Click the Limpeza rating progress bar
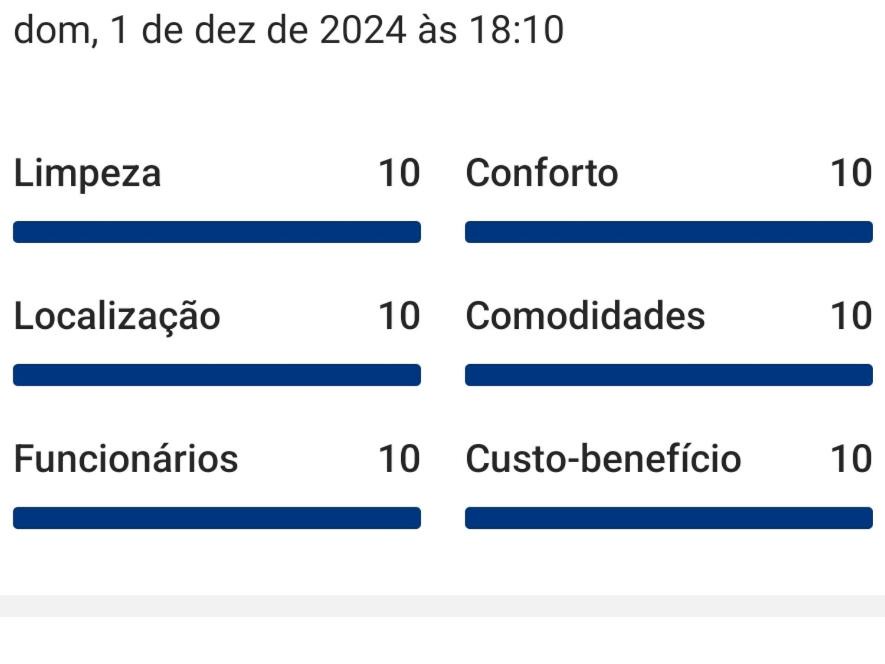 (217, 232)
